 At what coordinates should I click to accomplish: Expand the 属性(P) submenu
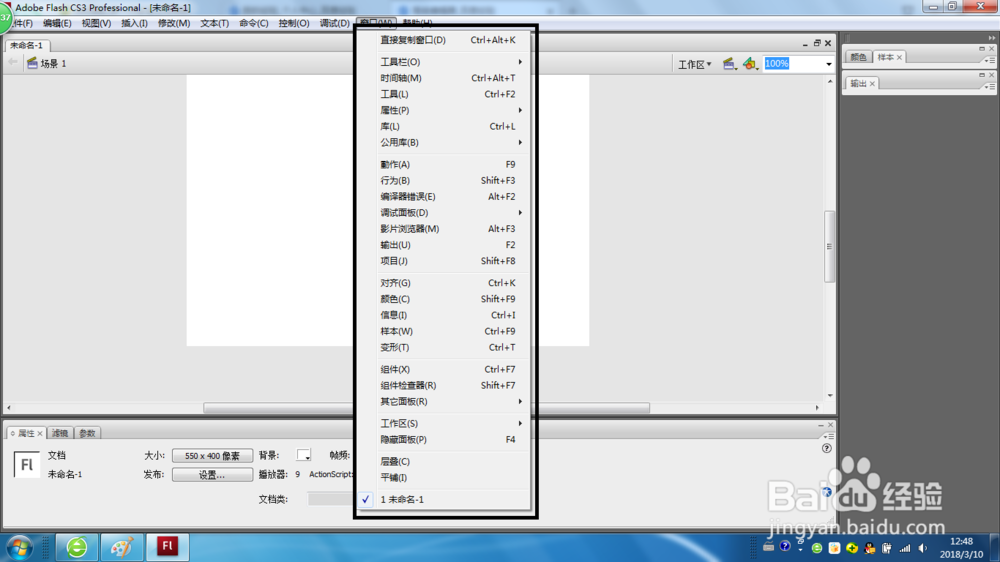pos(444,110)
